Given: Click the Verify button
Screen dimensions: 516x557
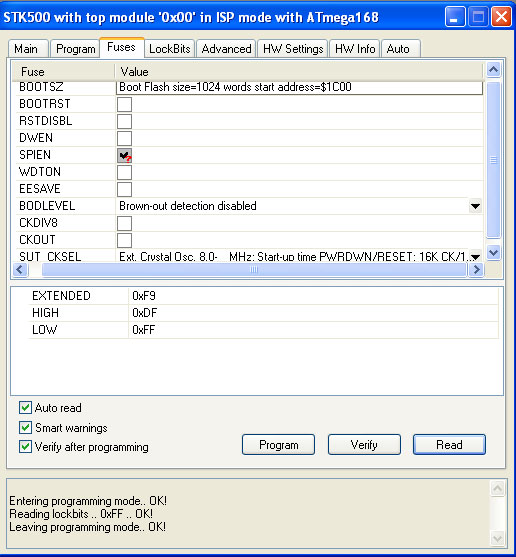Looking at the screenshot, I should click(x=364, y=445).
